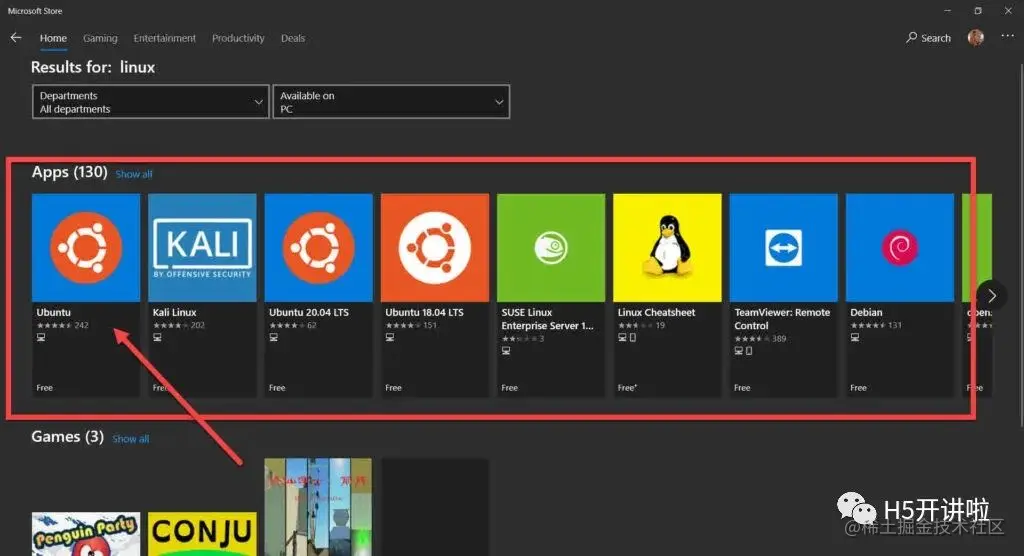Click Show all next to Apps

(134, 174)
